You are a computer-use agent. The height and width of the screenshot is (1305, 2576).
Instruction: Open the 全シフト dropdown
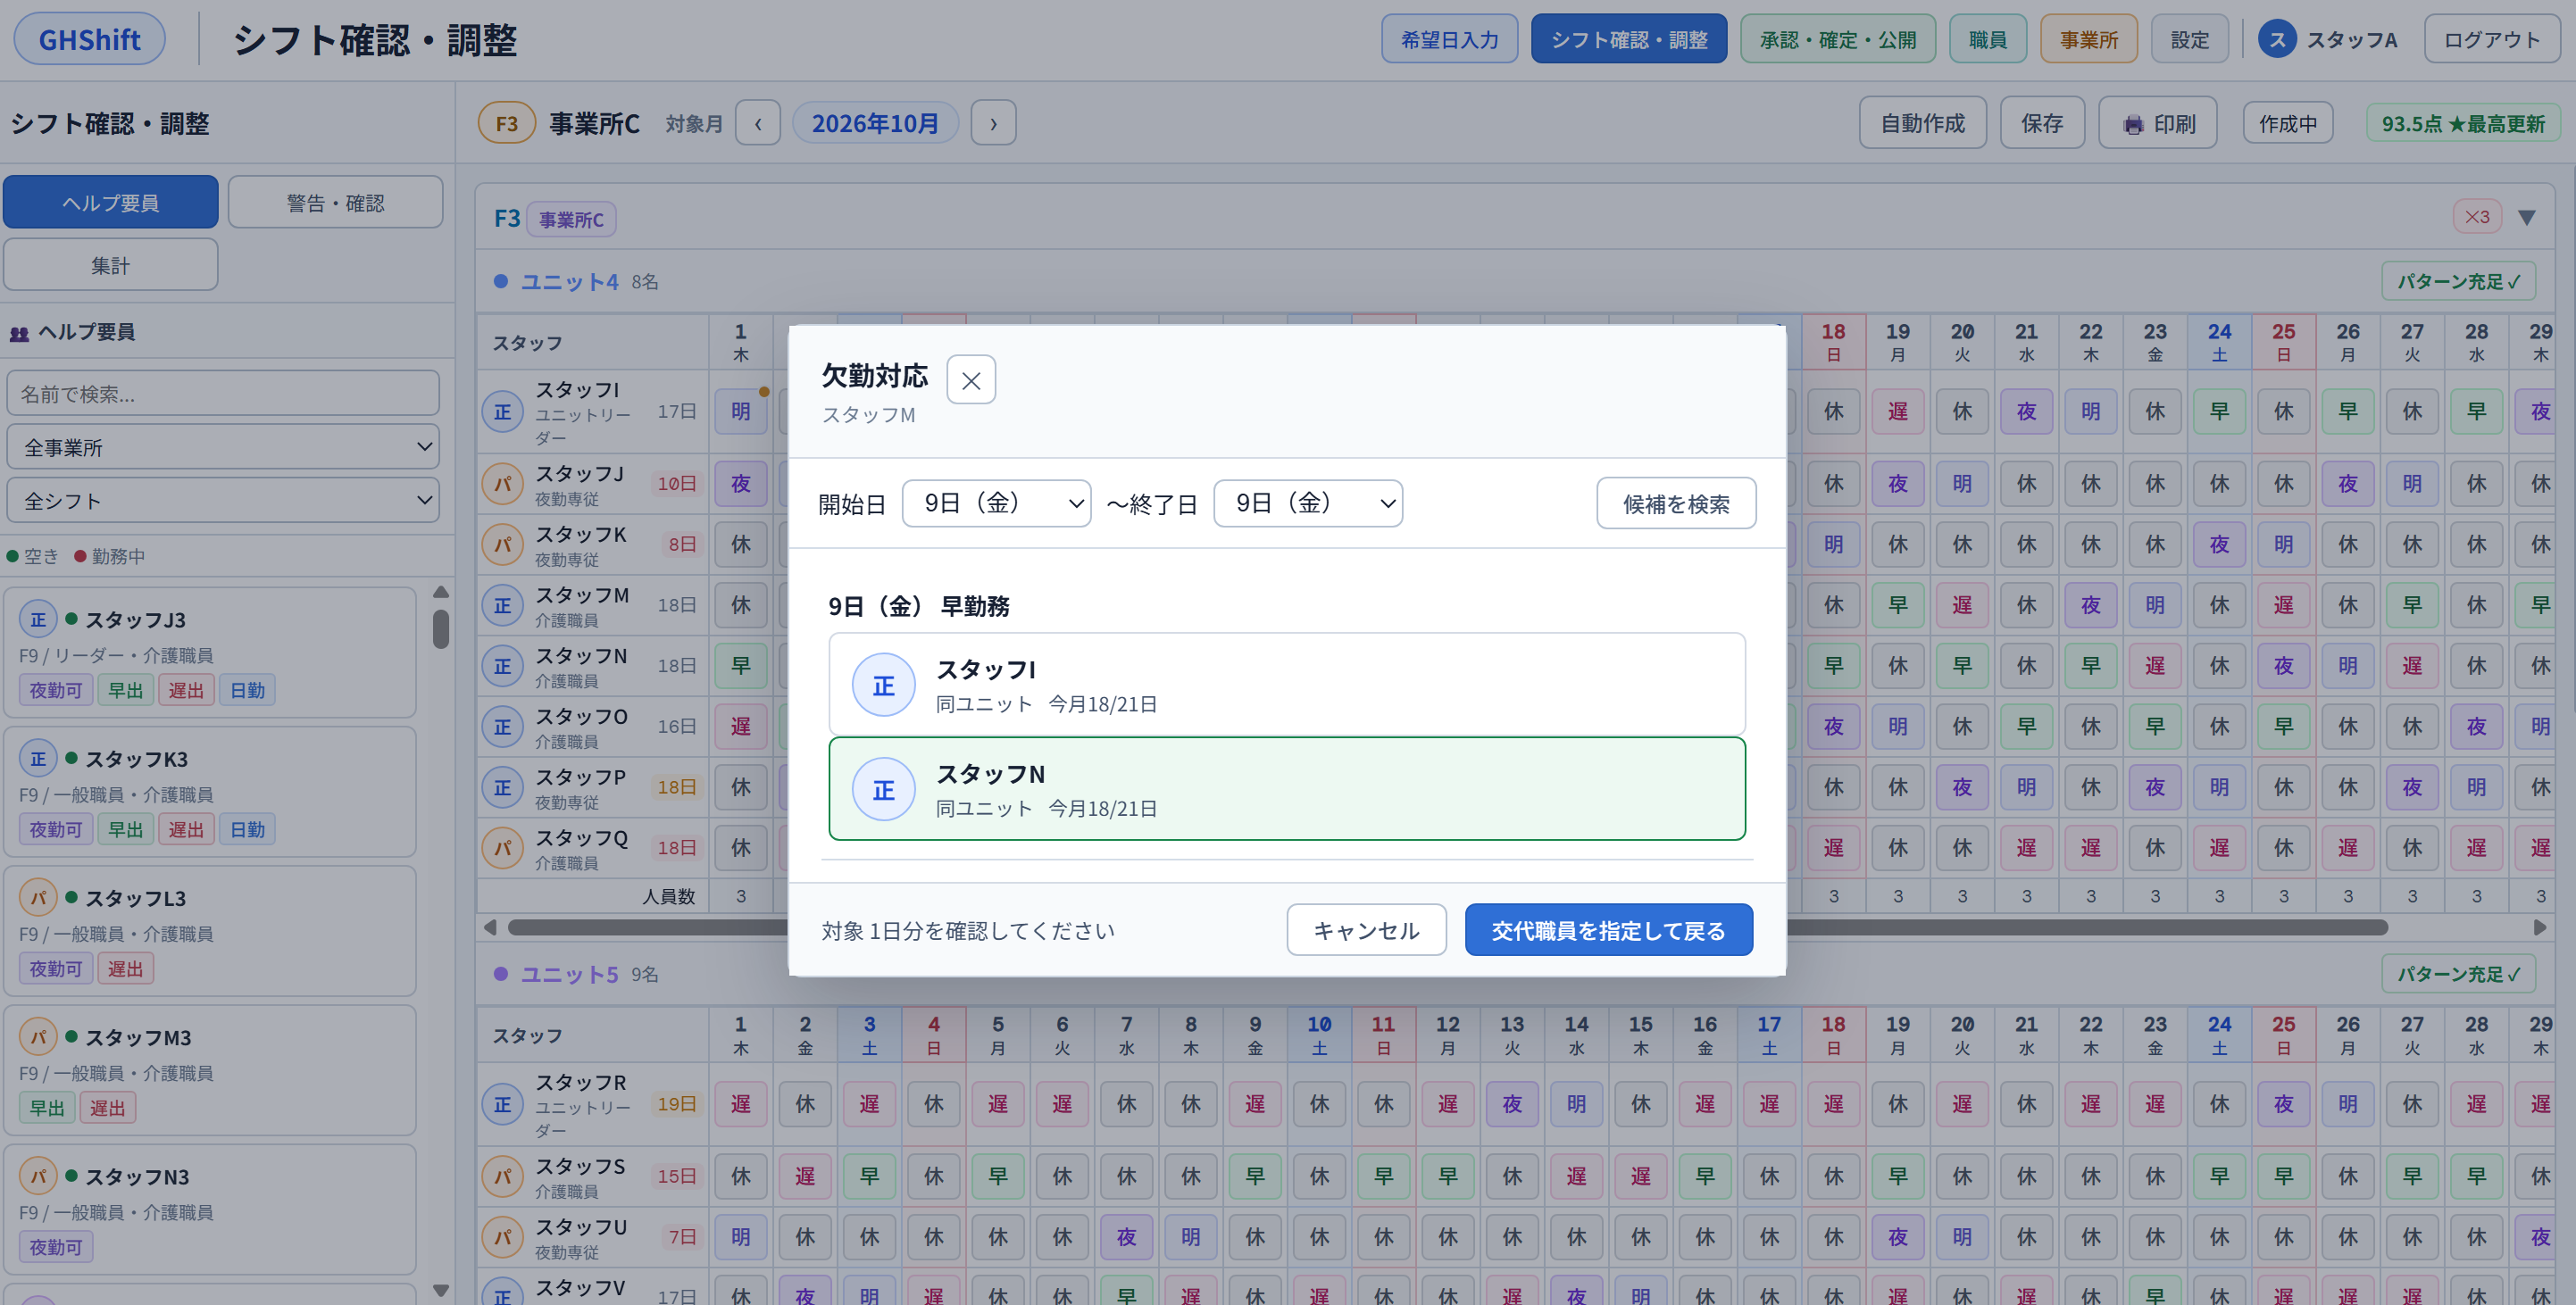pos(223,500)
